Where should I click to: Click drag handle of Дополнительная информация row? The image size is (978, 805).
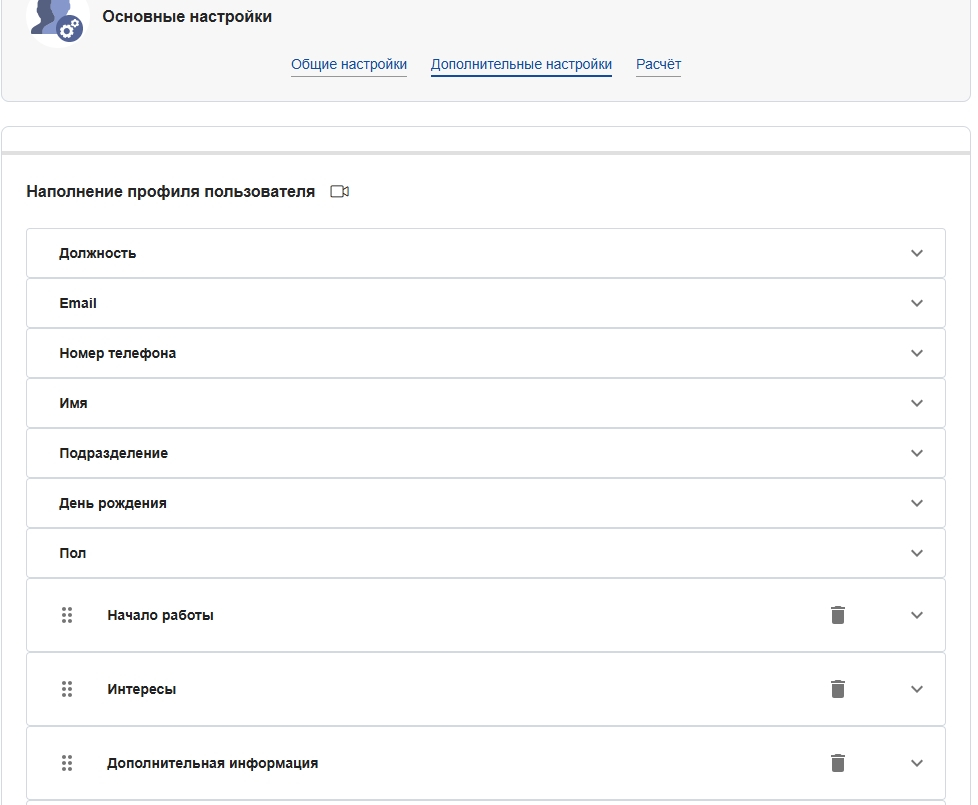coord(67,763)
